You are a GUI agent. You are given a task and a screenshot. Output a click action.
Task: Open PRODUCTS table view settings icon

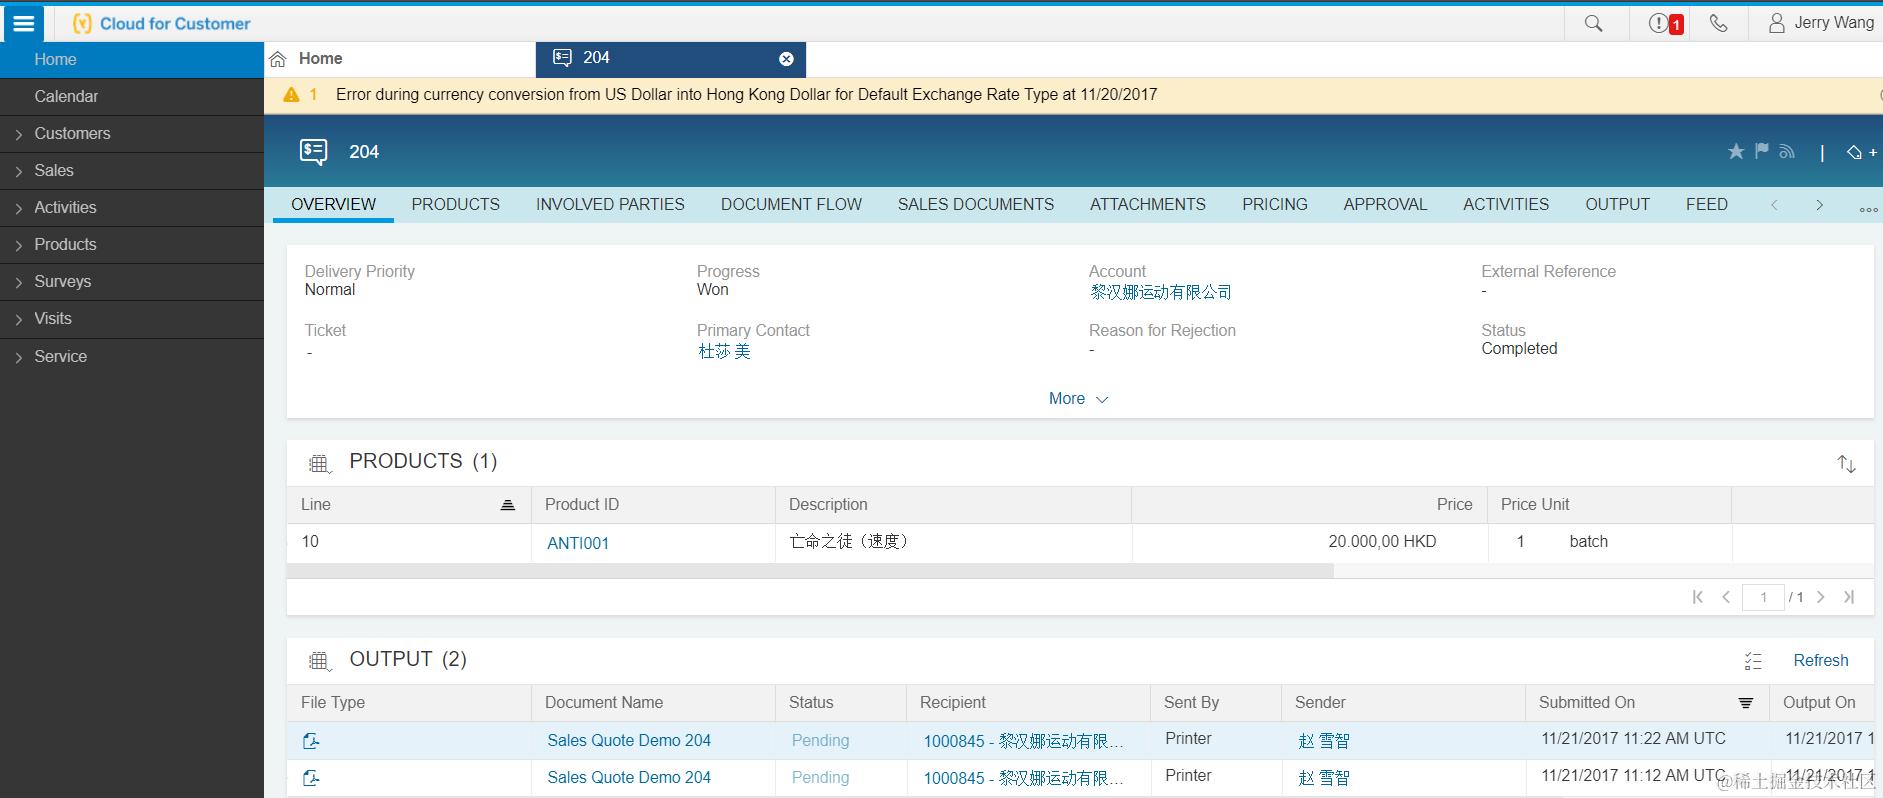click(319, 463)
